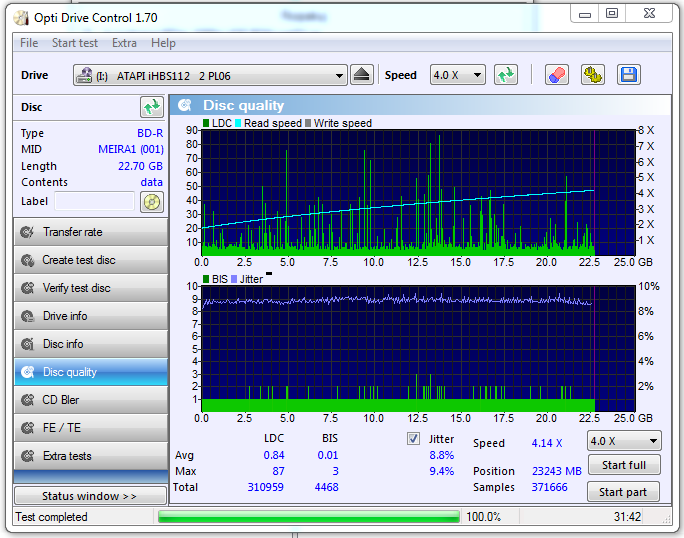Click the elapsed time 31:42
This screenshot has width=684, height=538.
pos(627,517)
